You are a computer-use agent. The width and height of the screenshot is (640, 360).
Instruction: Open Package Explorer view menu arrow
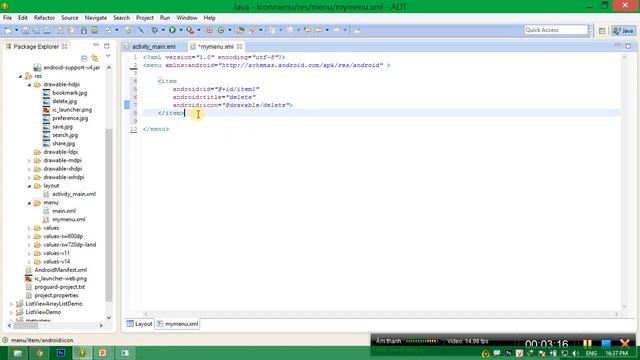pos(108,56)
